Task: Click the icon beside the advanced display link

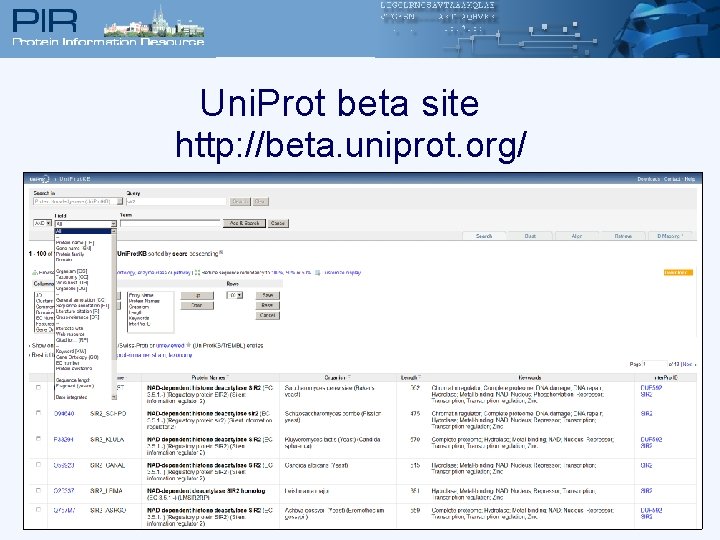Action: (317, 272)
